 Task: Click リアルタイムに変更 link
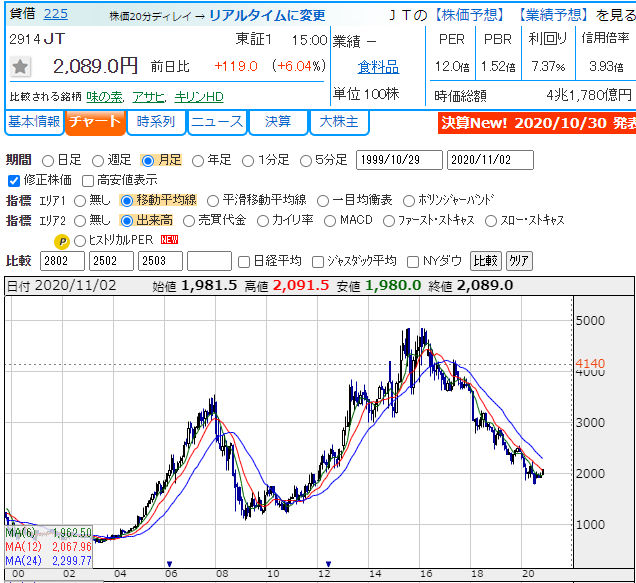[267, 15]
